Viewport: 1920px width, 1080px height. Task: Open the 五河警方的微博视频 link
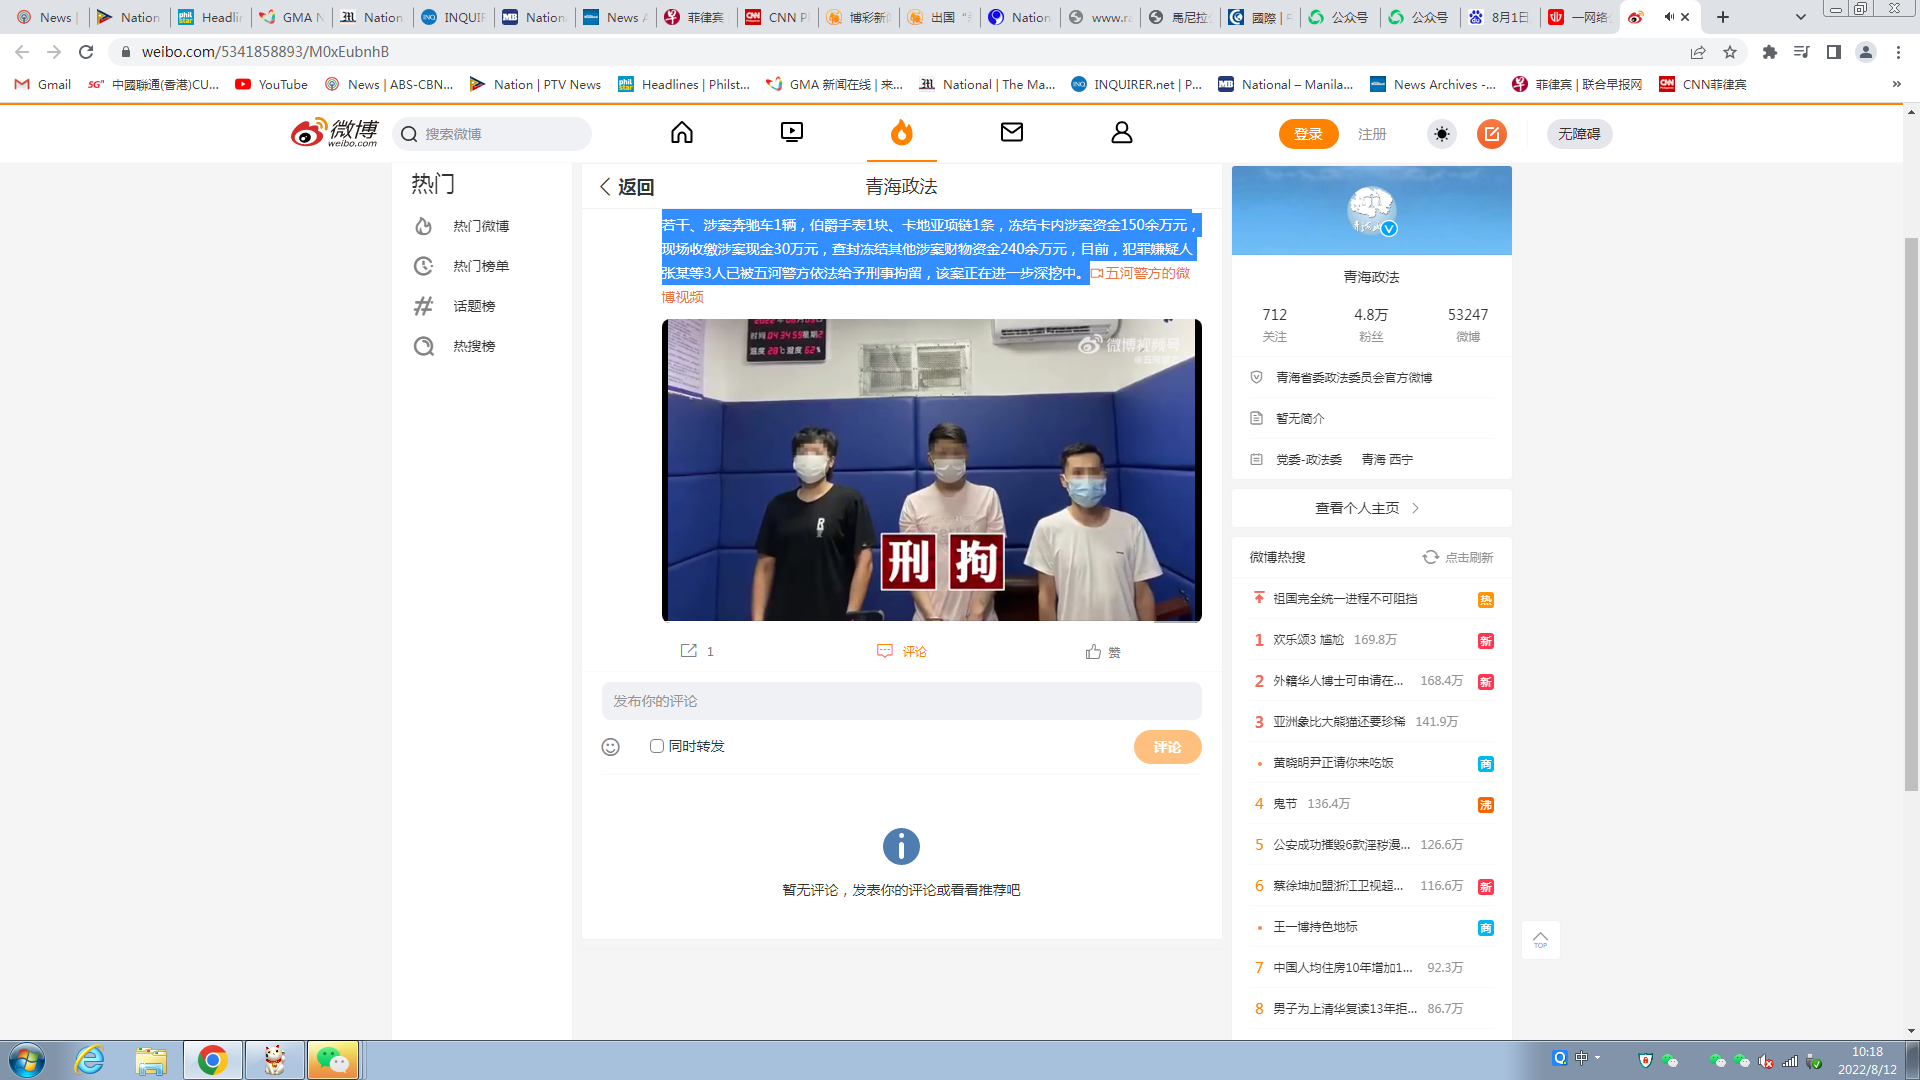pos(1148,273)
